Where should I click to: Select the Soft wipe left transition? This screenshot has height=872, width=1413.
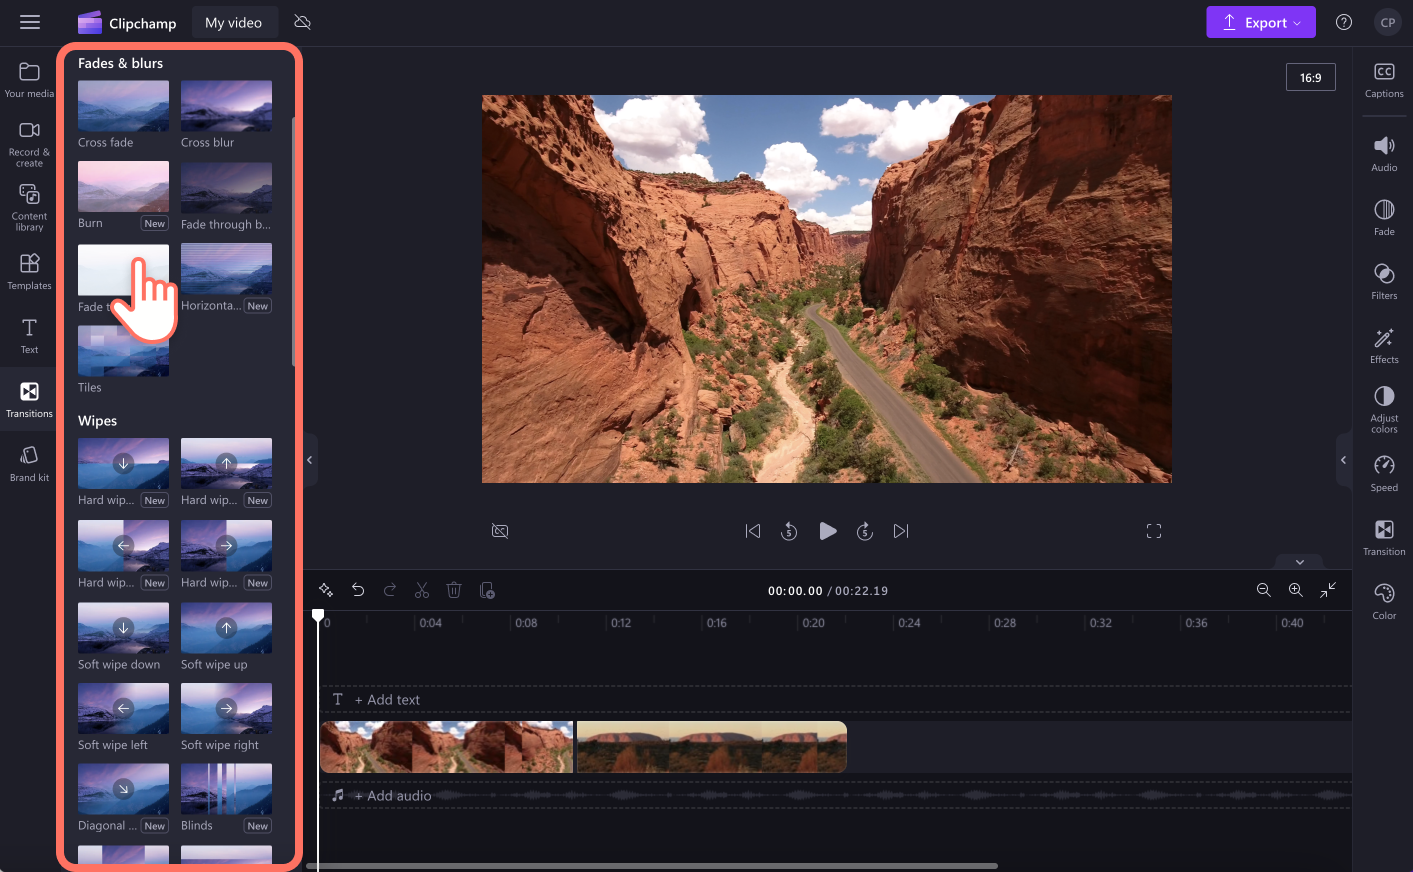[x=123, y=708]
